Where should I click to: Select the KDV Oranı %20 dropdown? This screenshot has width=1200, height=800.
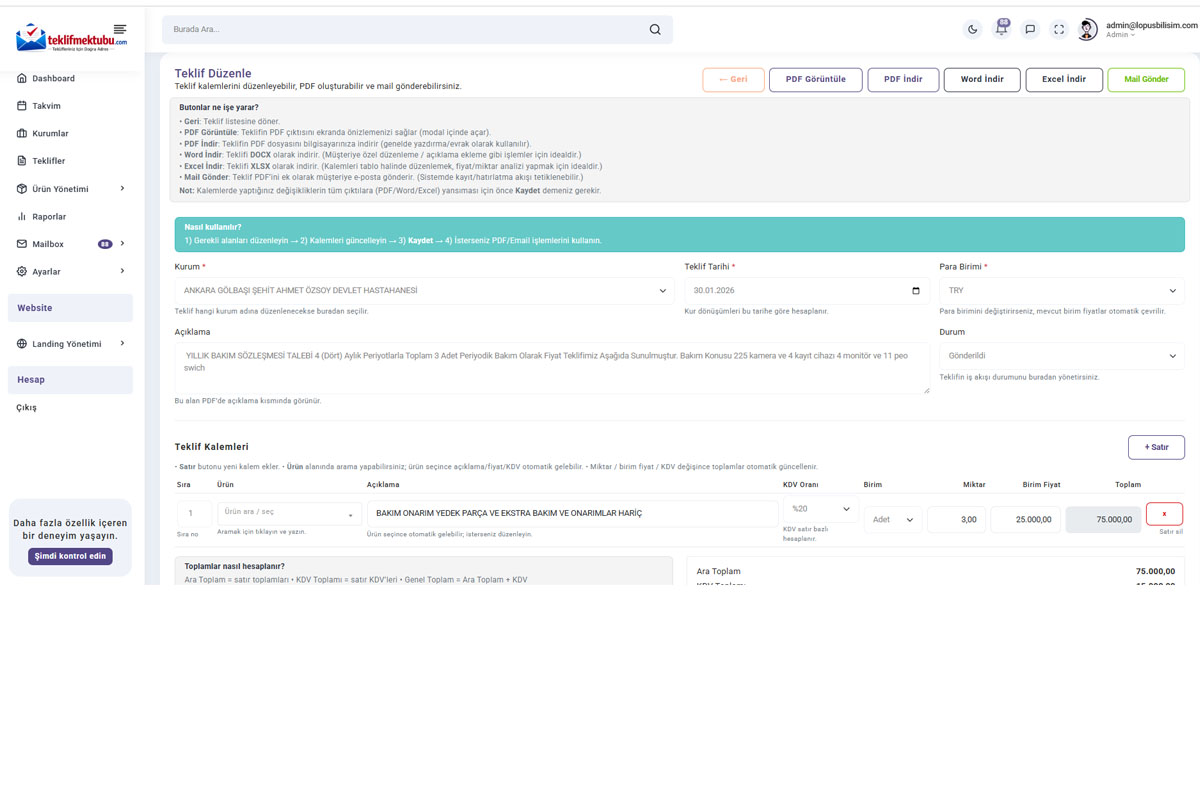tap(821, 509)
